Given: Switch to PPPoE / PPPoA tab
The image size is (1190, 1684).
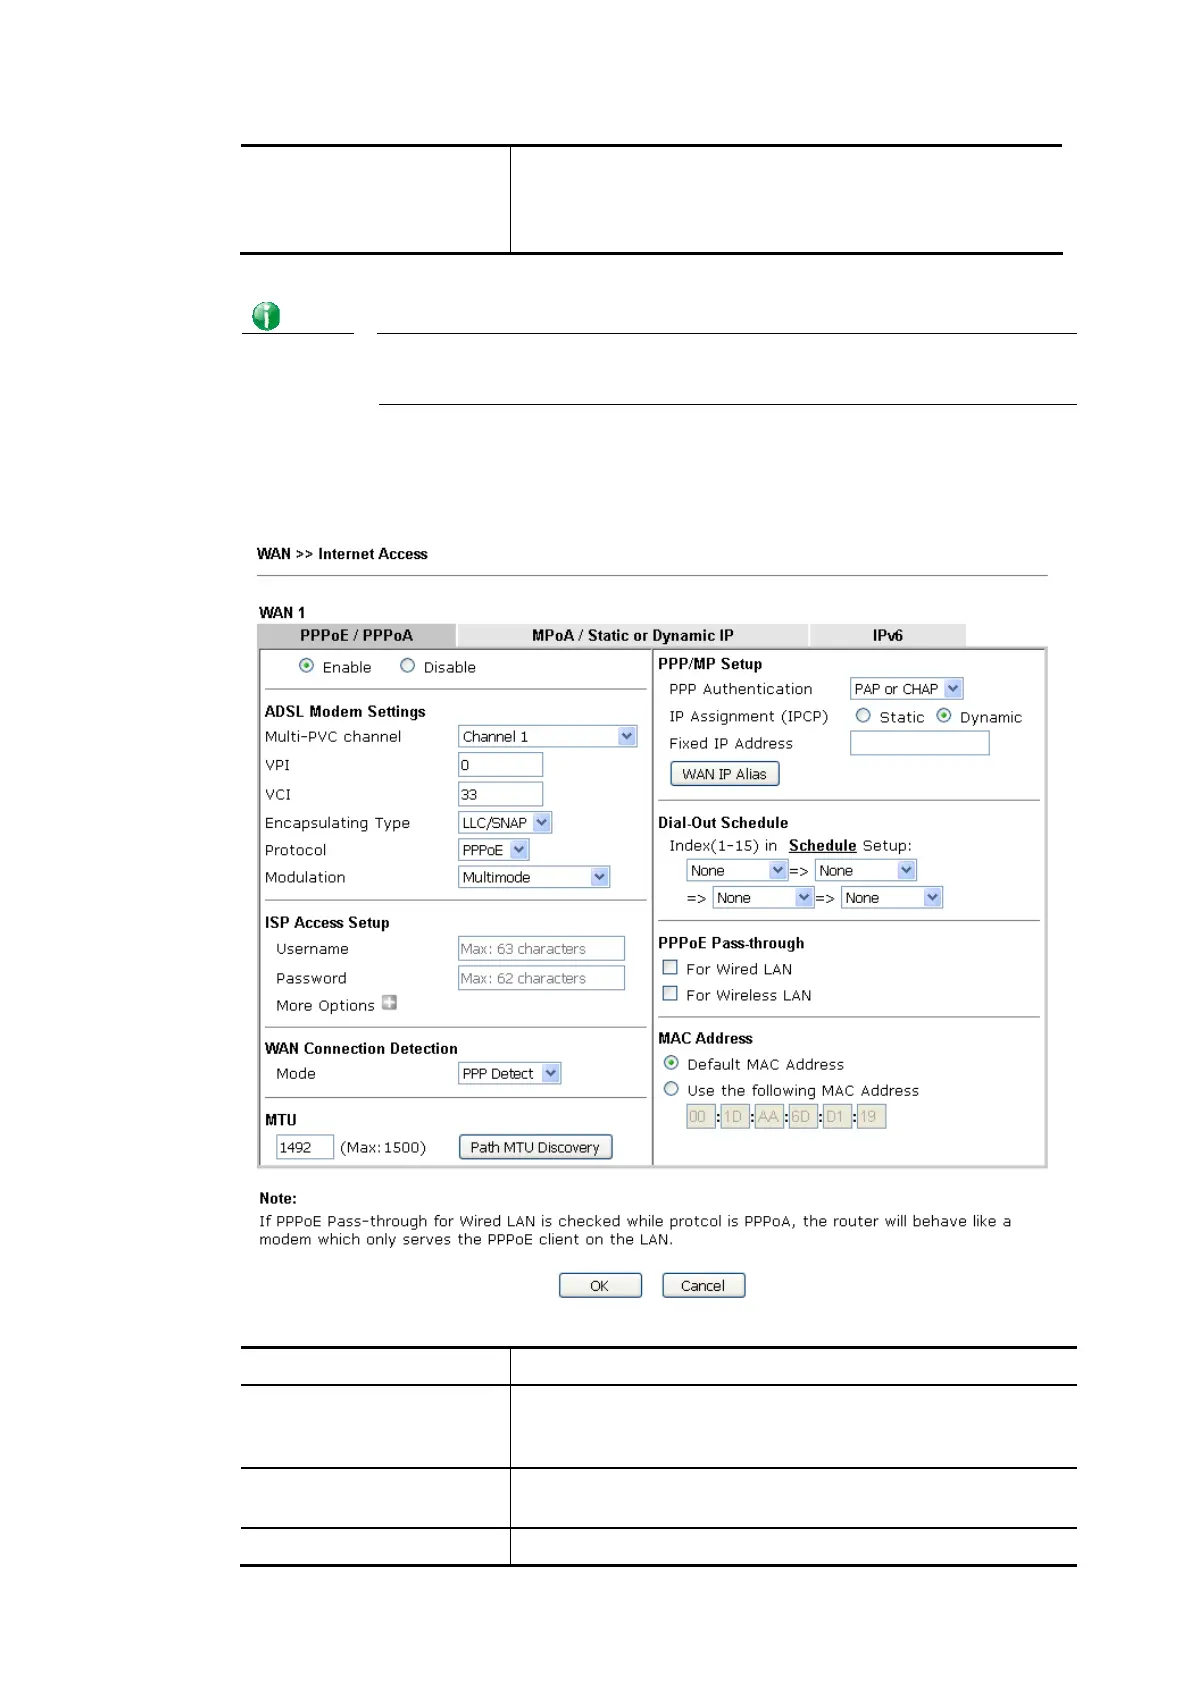Looking at the screenshot, I should pyautogui.click(x=356, y=635).
